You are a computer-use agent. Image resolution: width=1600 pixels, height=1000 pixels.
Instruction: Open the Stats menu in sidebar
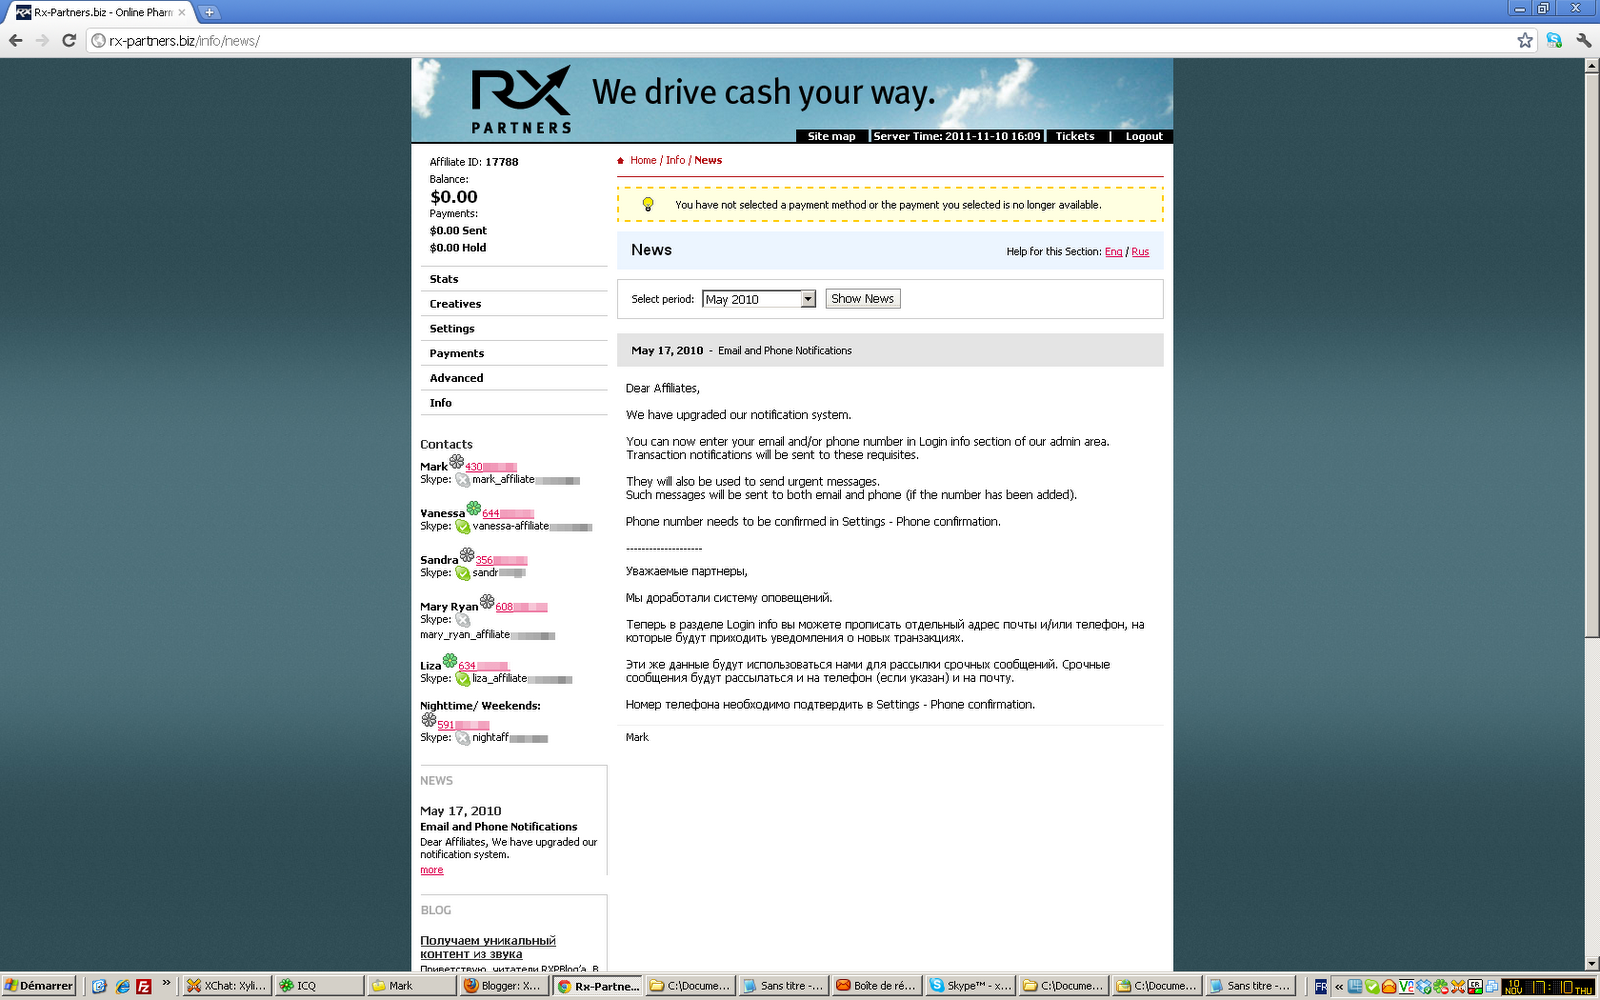[x=444, y=279]
